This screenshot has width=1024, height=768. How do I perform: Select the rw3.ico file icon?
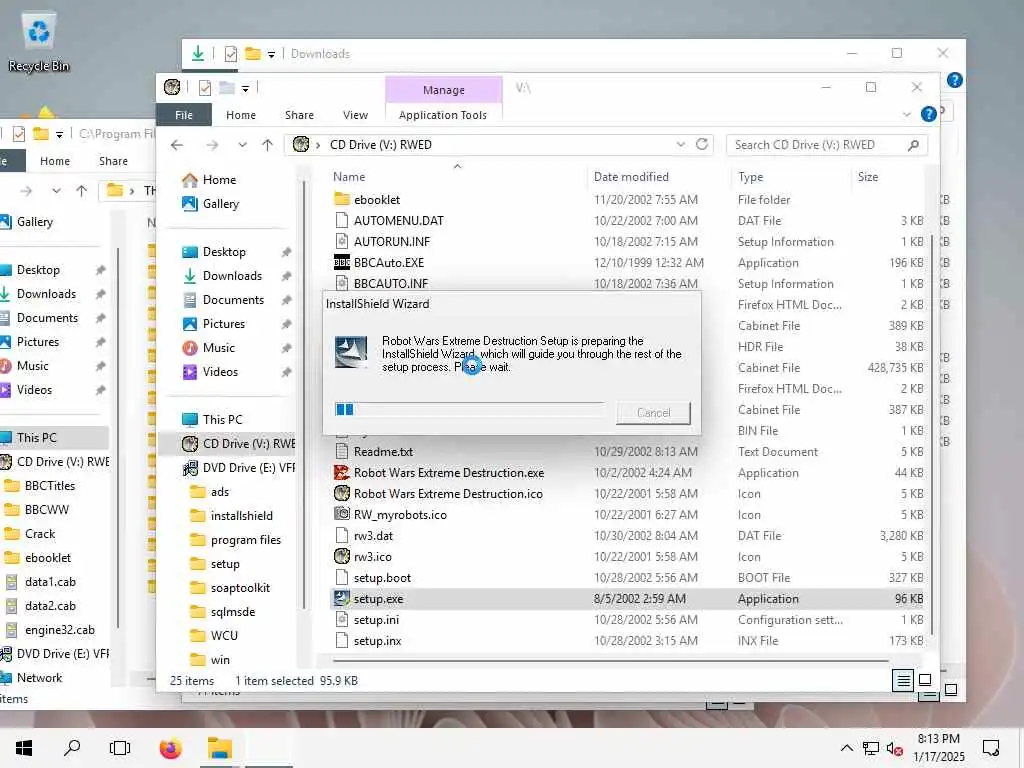pyautogui.click(x=342, y=557)
